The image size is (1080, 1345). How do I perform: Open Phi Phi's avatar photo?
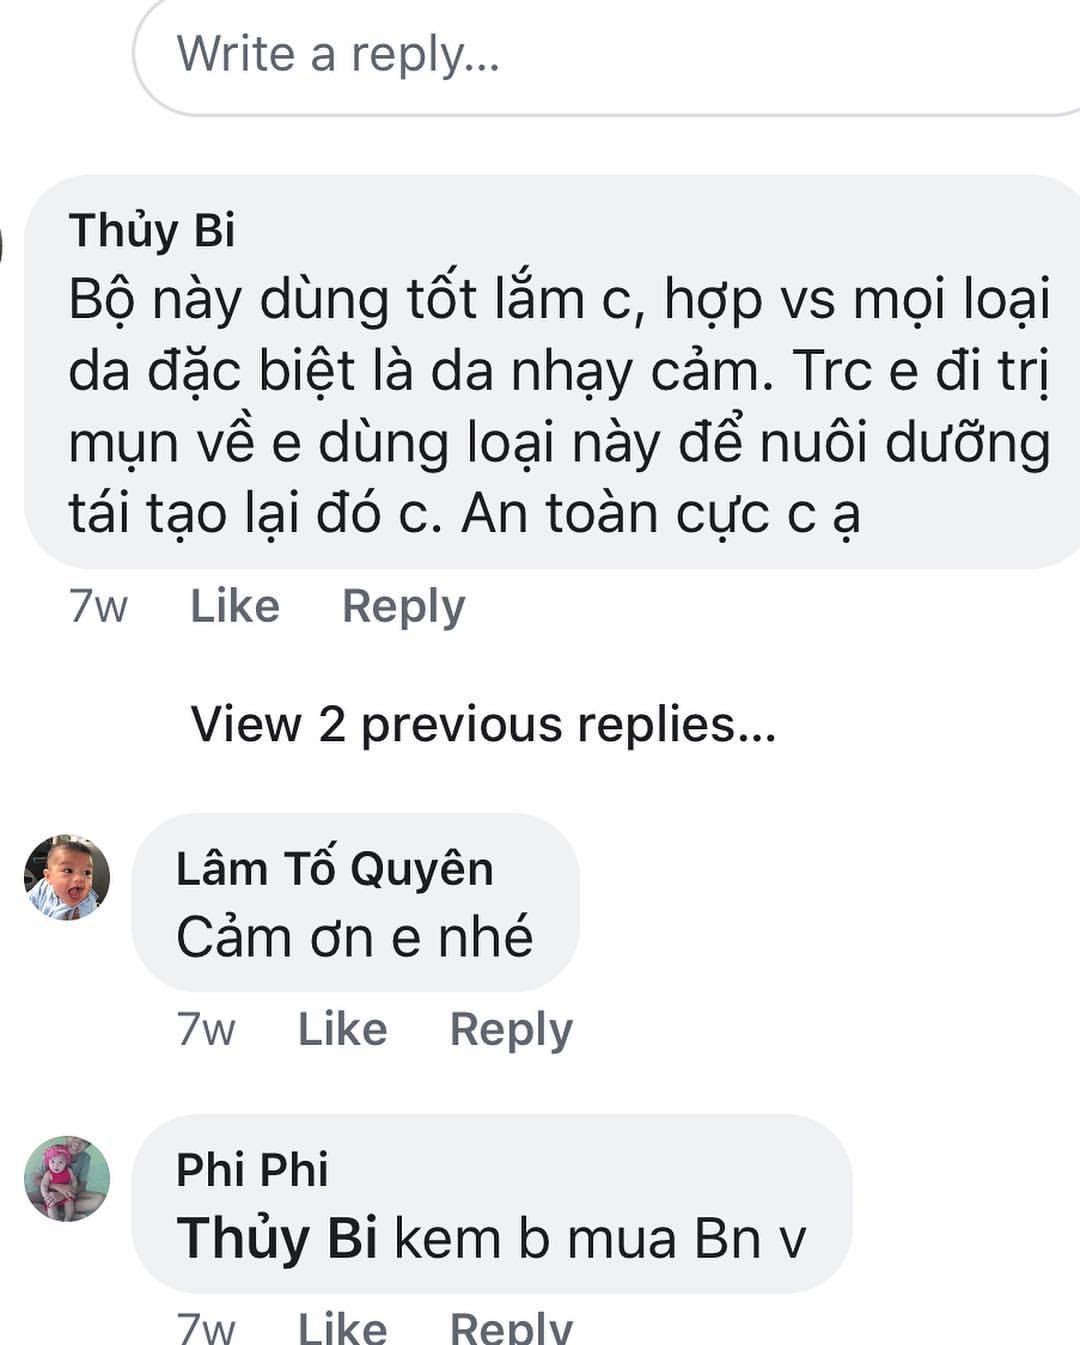[67, 1178]
